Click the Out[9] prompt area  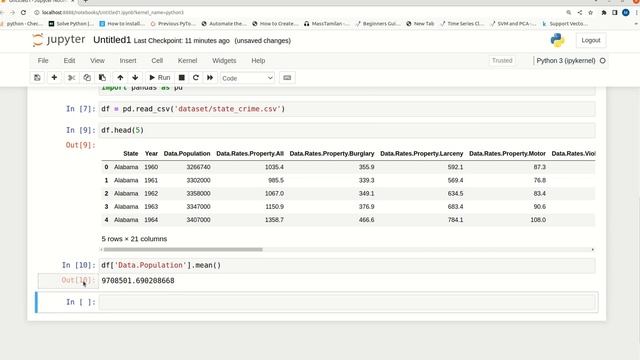coord(80,145)
